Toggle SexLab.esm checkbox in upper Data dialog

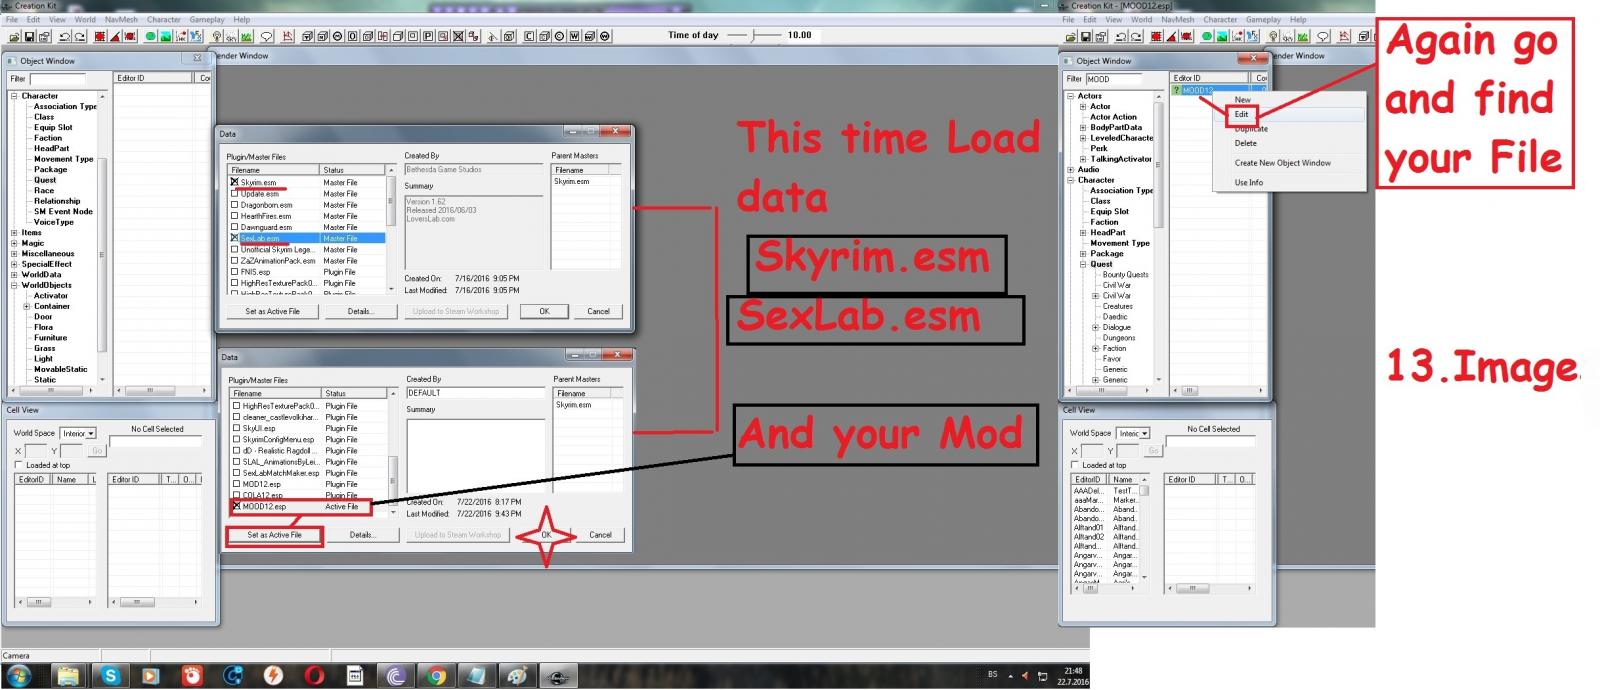pos(235,238)
